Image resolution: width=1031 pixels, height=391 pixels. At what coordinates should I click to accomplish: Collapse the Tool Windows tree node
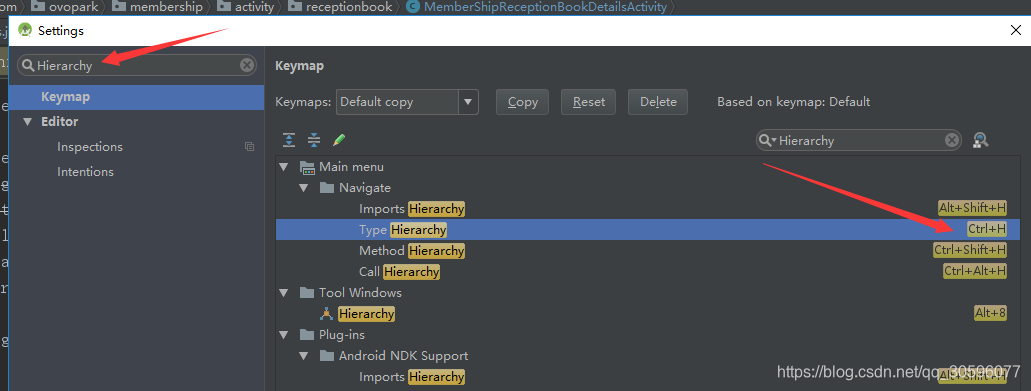point(283,292)
